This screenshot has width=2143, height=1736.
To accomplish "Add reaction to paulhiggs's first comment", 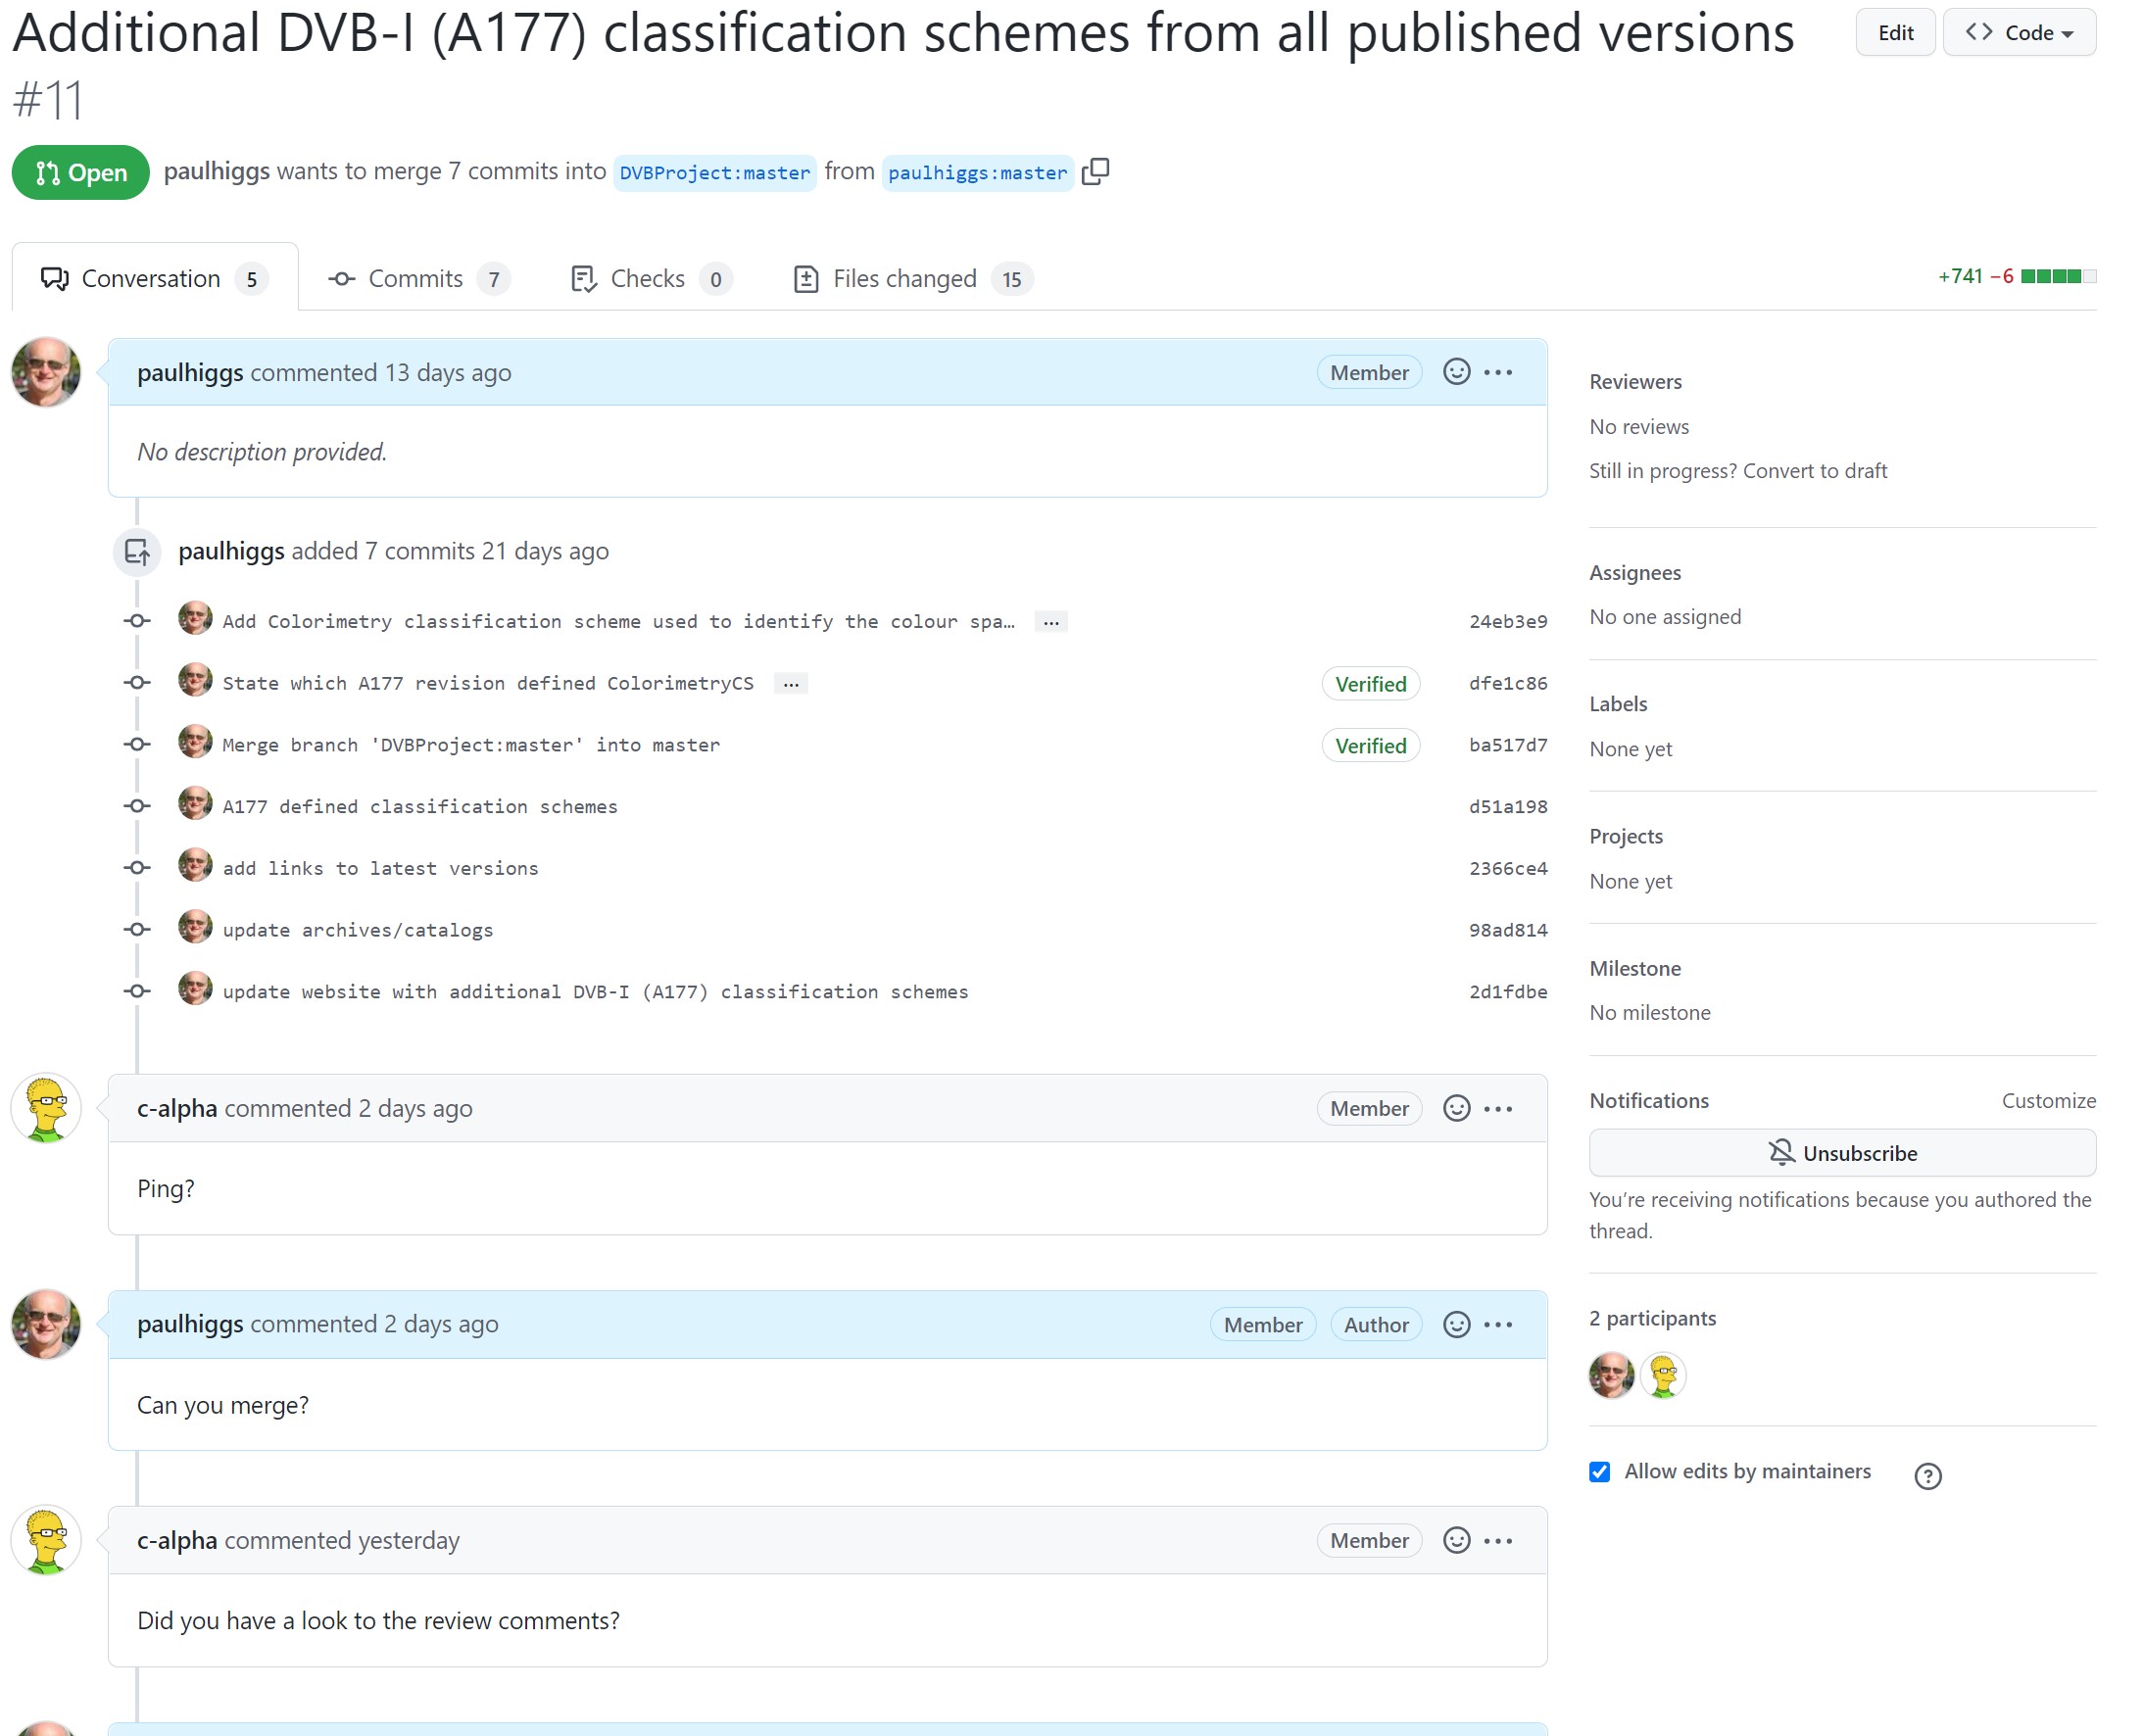I will coord(1456,372).
